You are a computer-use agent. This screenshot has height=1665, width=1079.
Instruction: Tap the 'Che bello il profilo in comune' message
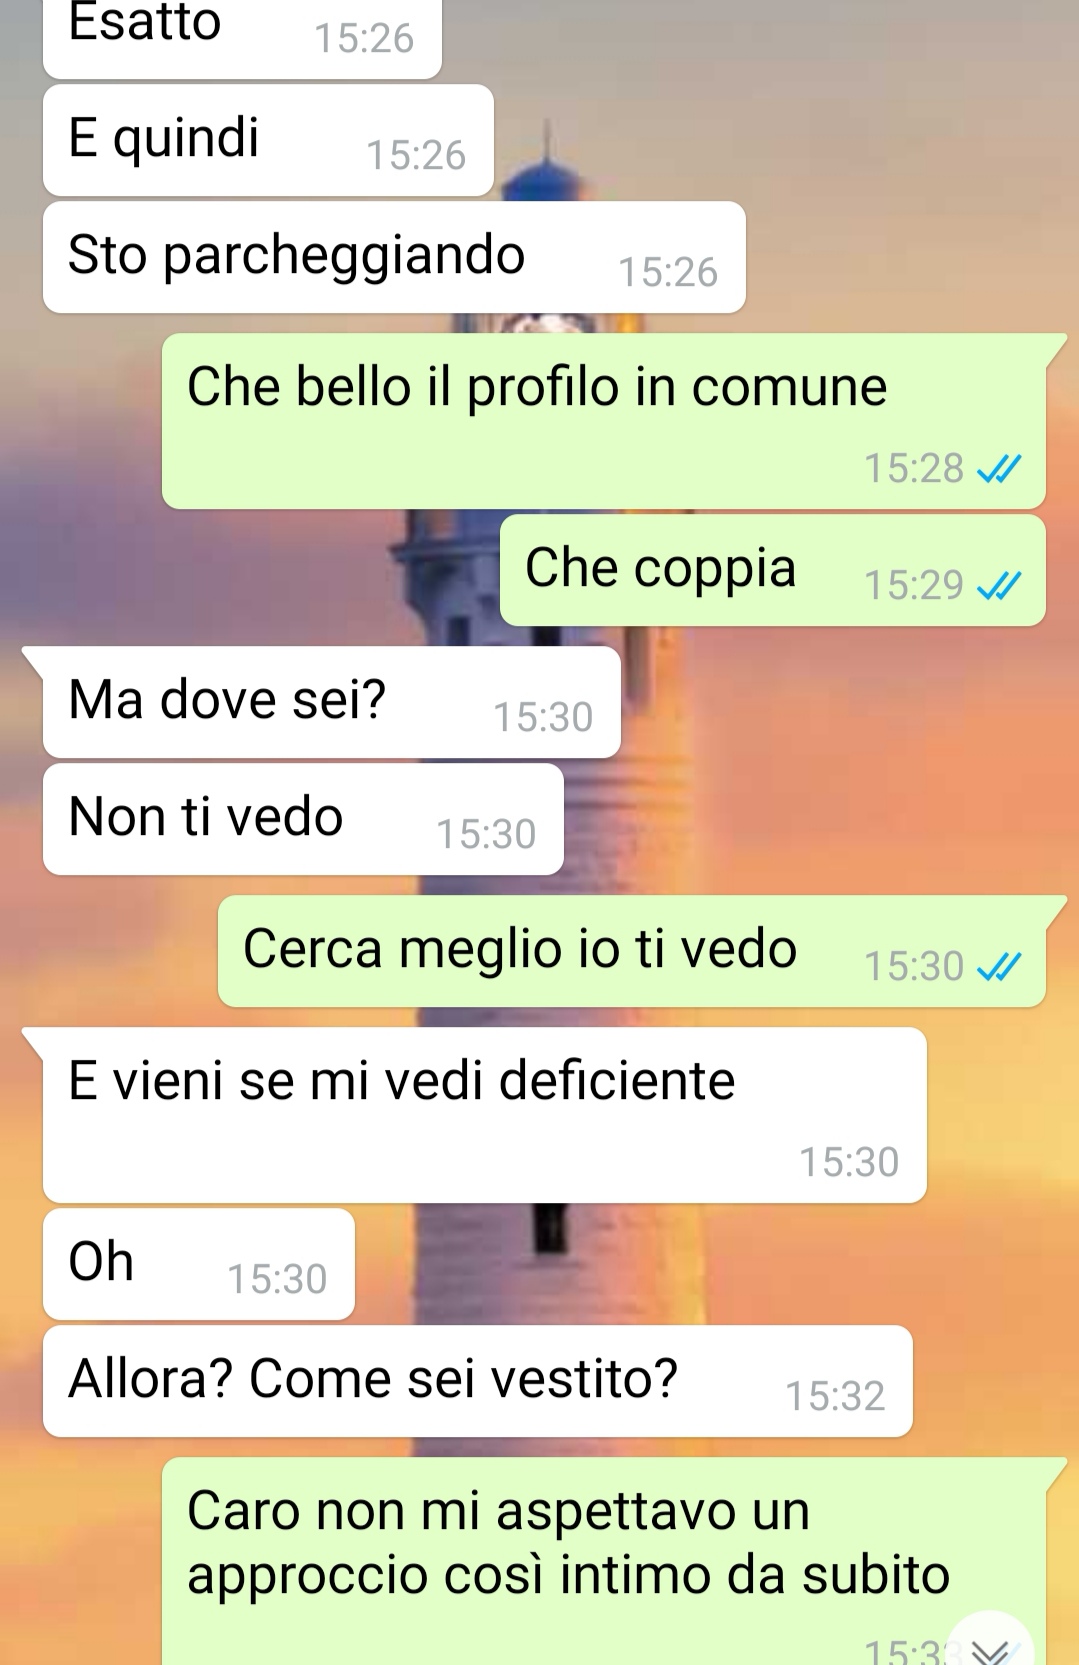[604, 420]
